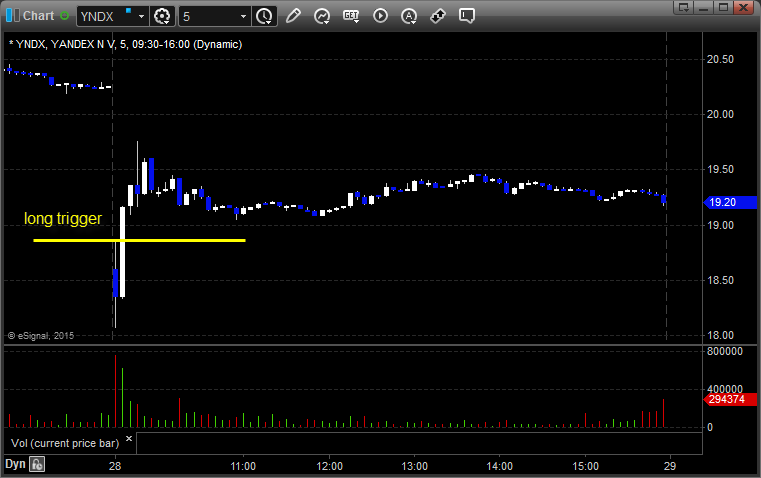The width and height of the screenshot is (761, 478).
Task: Click the 19.20 current price marker
Action: coord(722,202)
